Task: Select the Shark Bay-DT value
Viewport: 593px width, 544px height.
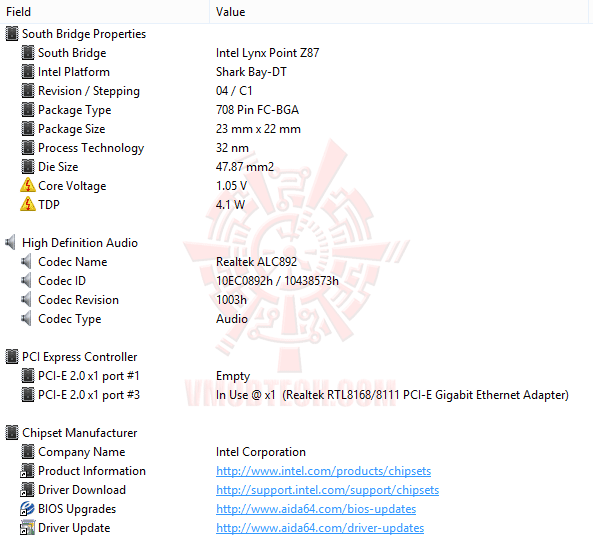Action: tap(251, 72)
